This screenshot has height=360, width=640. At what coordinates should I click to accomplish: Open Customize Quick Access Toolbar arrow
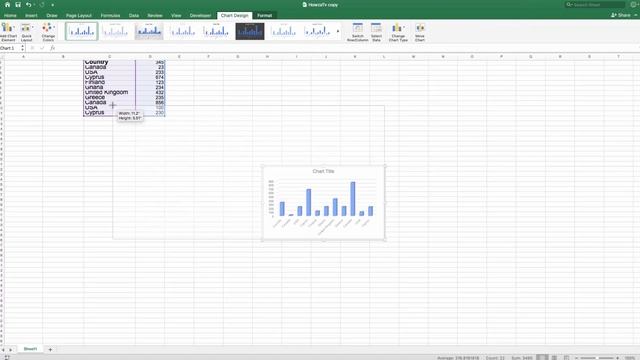pyautogui.click(x=53, y=5)
